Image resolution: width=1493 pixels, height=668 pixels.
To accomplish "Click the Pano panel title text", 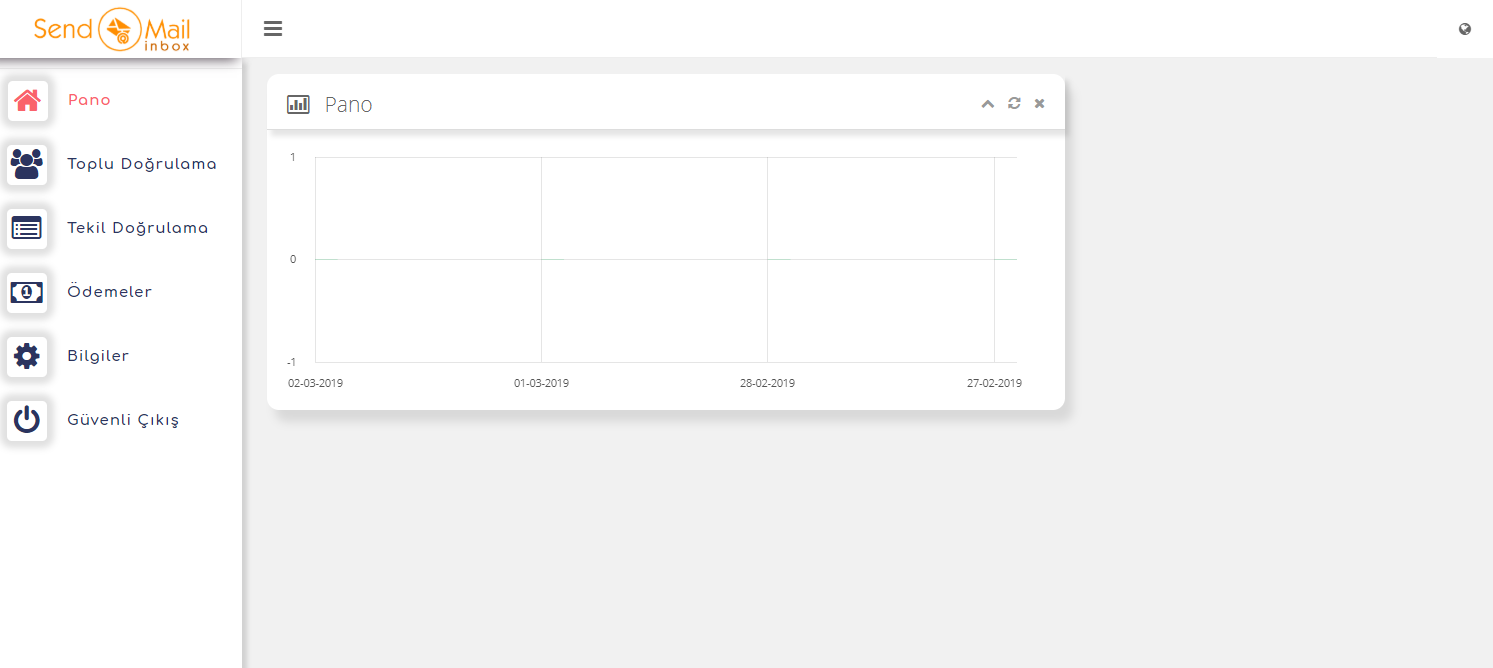I will coord(349,104).
